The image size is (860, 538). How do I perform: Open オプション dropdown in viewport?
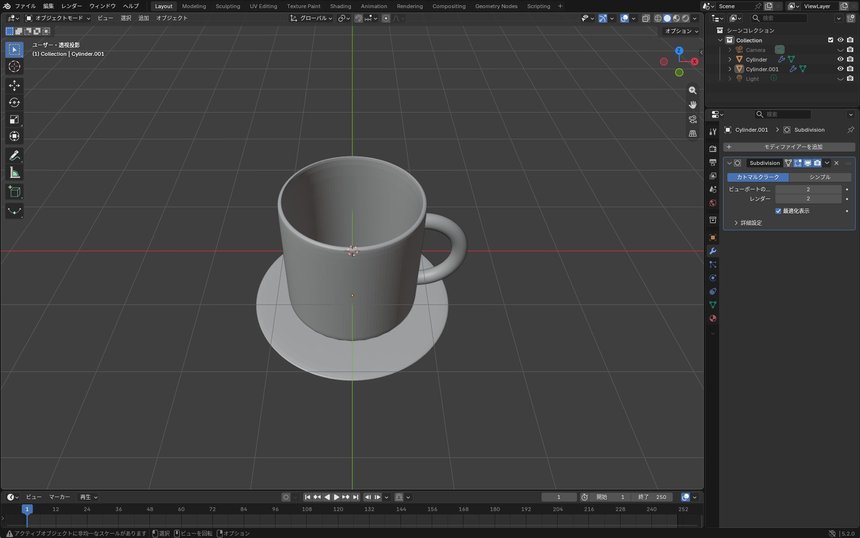pos(681,31)
